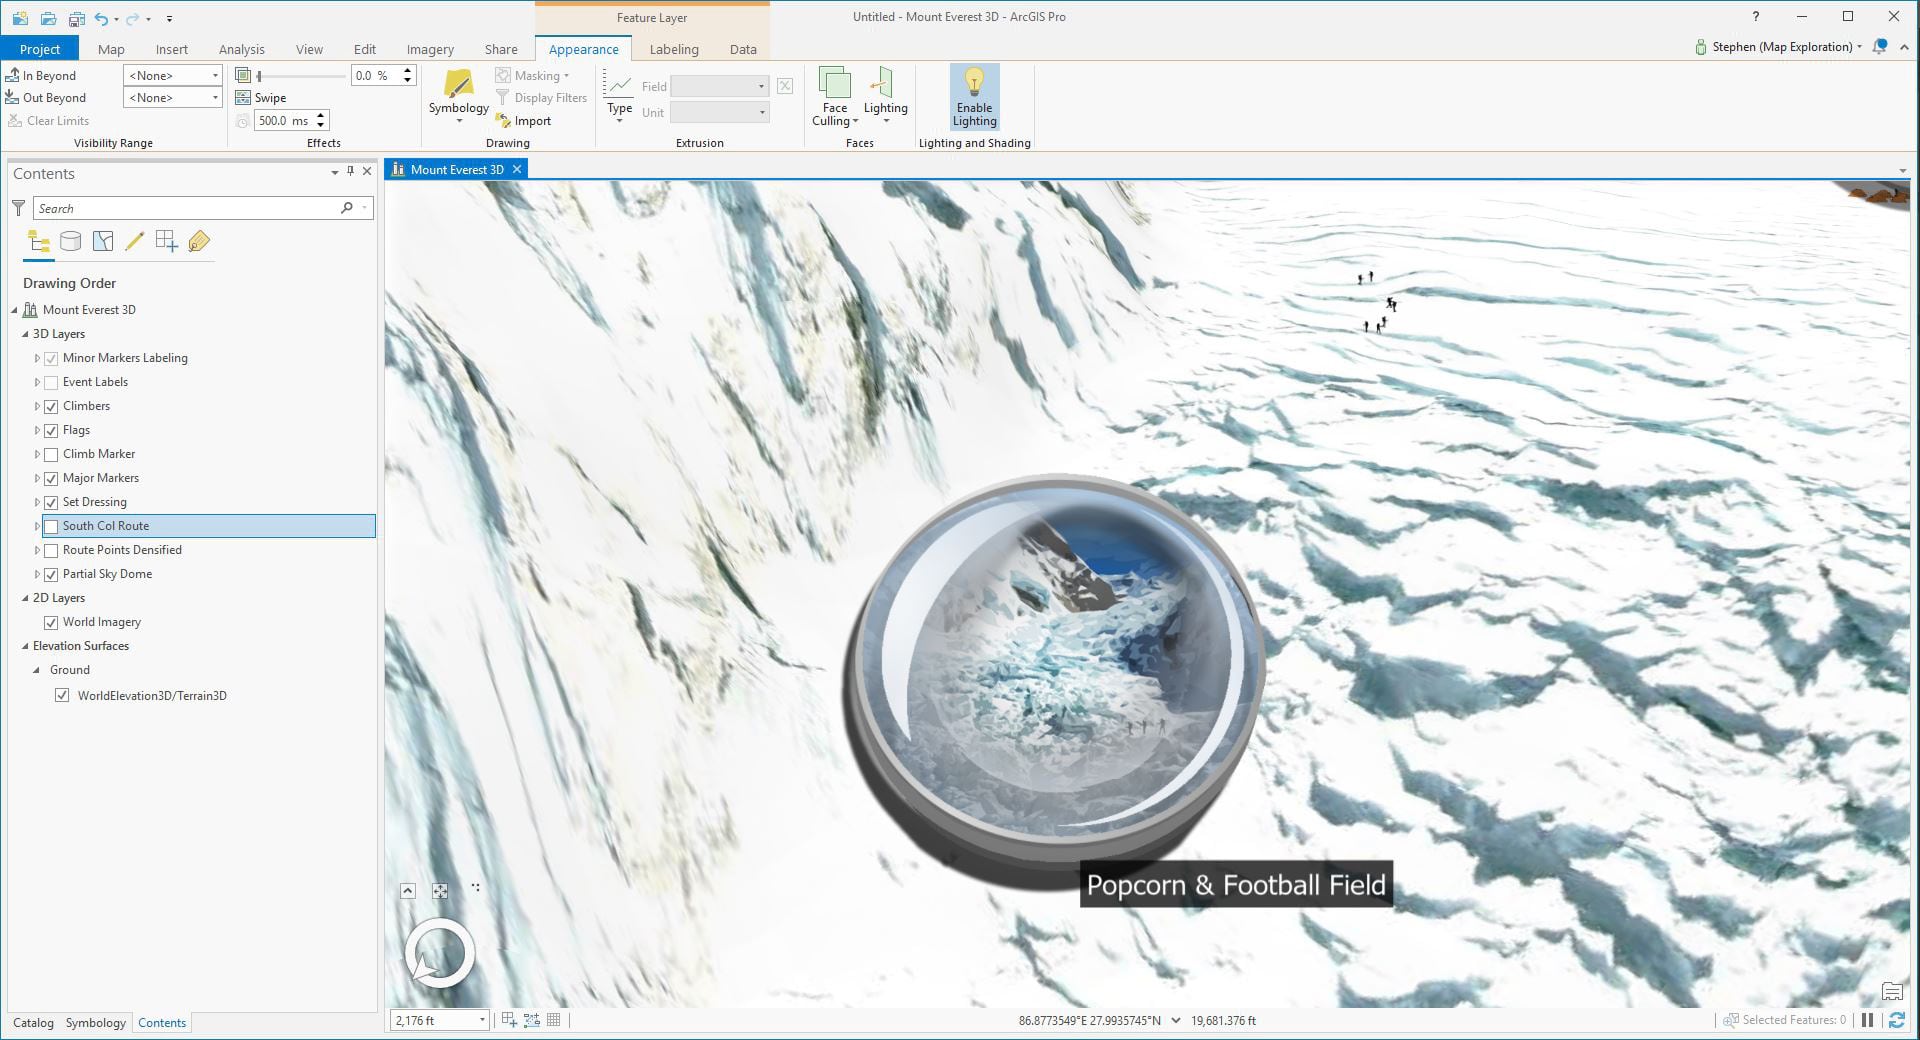Open the extrusion Field dropdown
The width and height of the screenshot is (1920, 1040).
[x=720, y=87]
